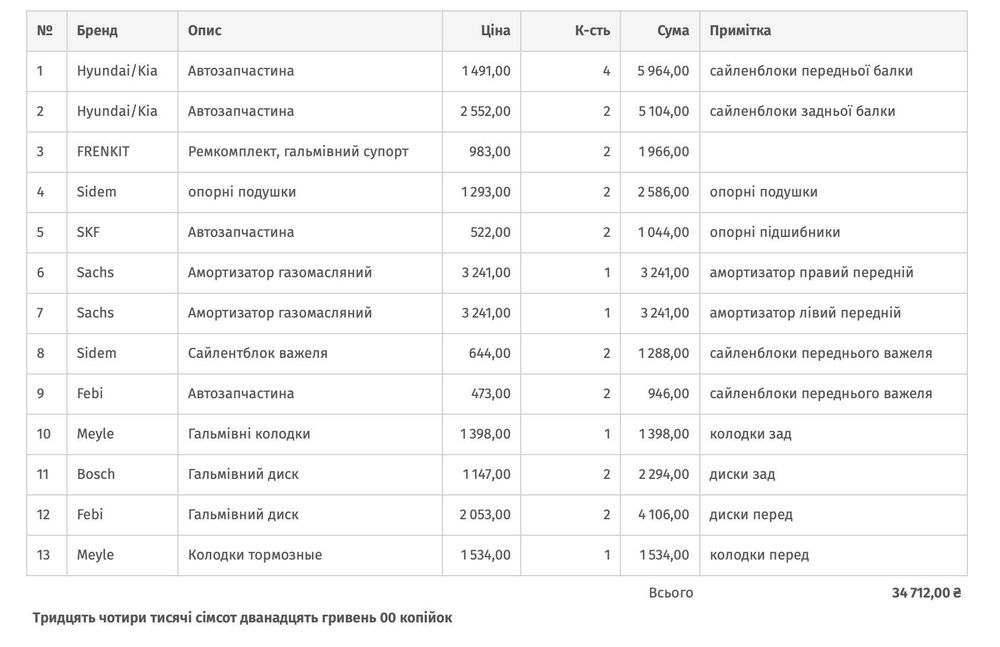Click the К-сть column header

(592, 31)
